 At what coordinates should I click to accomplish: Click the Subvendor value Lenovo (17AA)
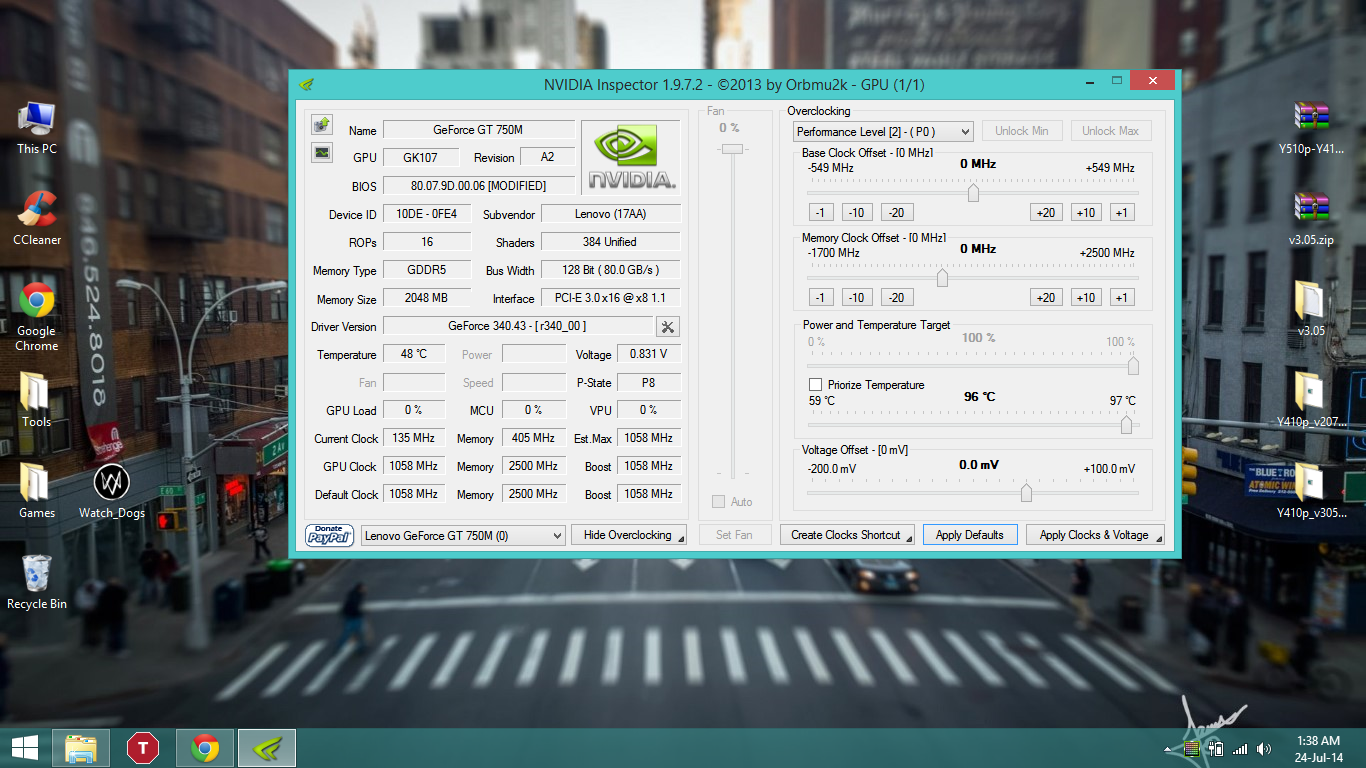pyautogui.click(x=611, y=214)
